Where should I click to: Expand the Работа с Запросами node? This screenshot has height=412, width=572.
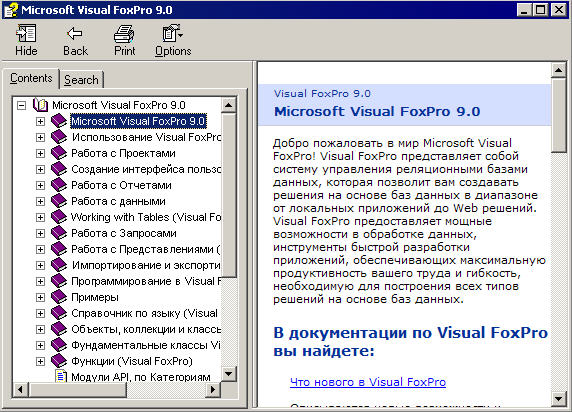pos(40,233)
